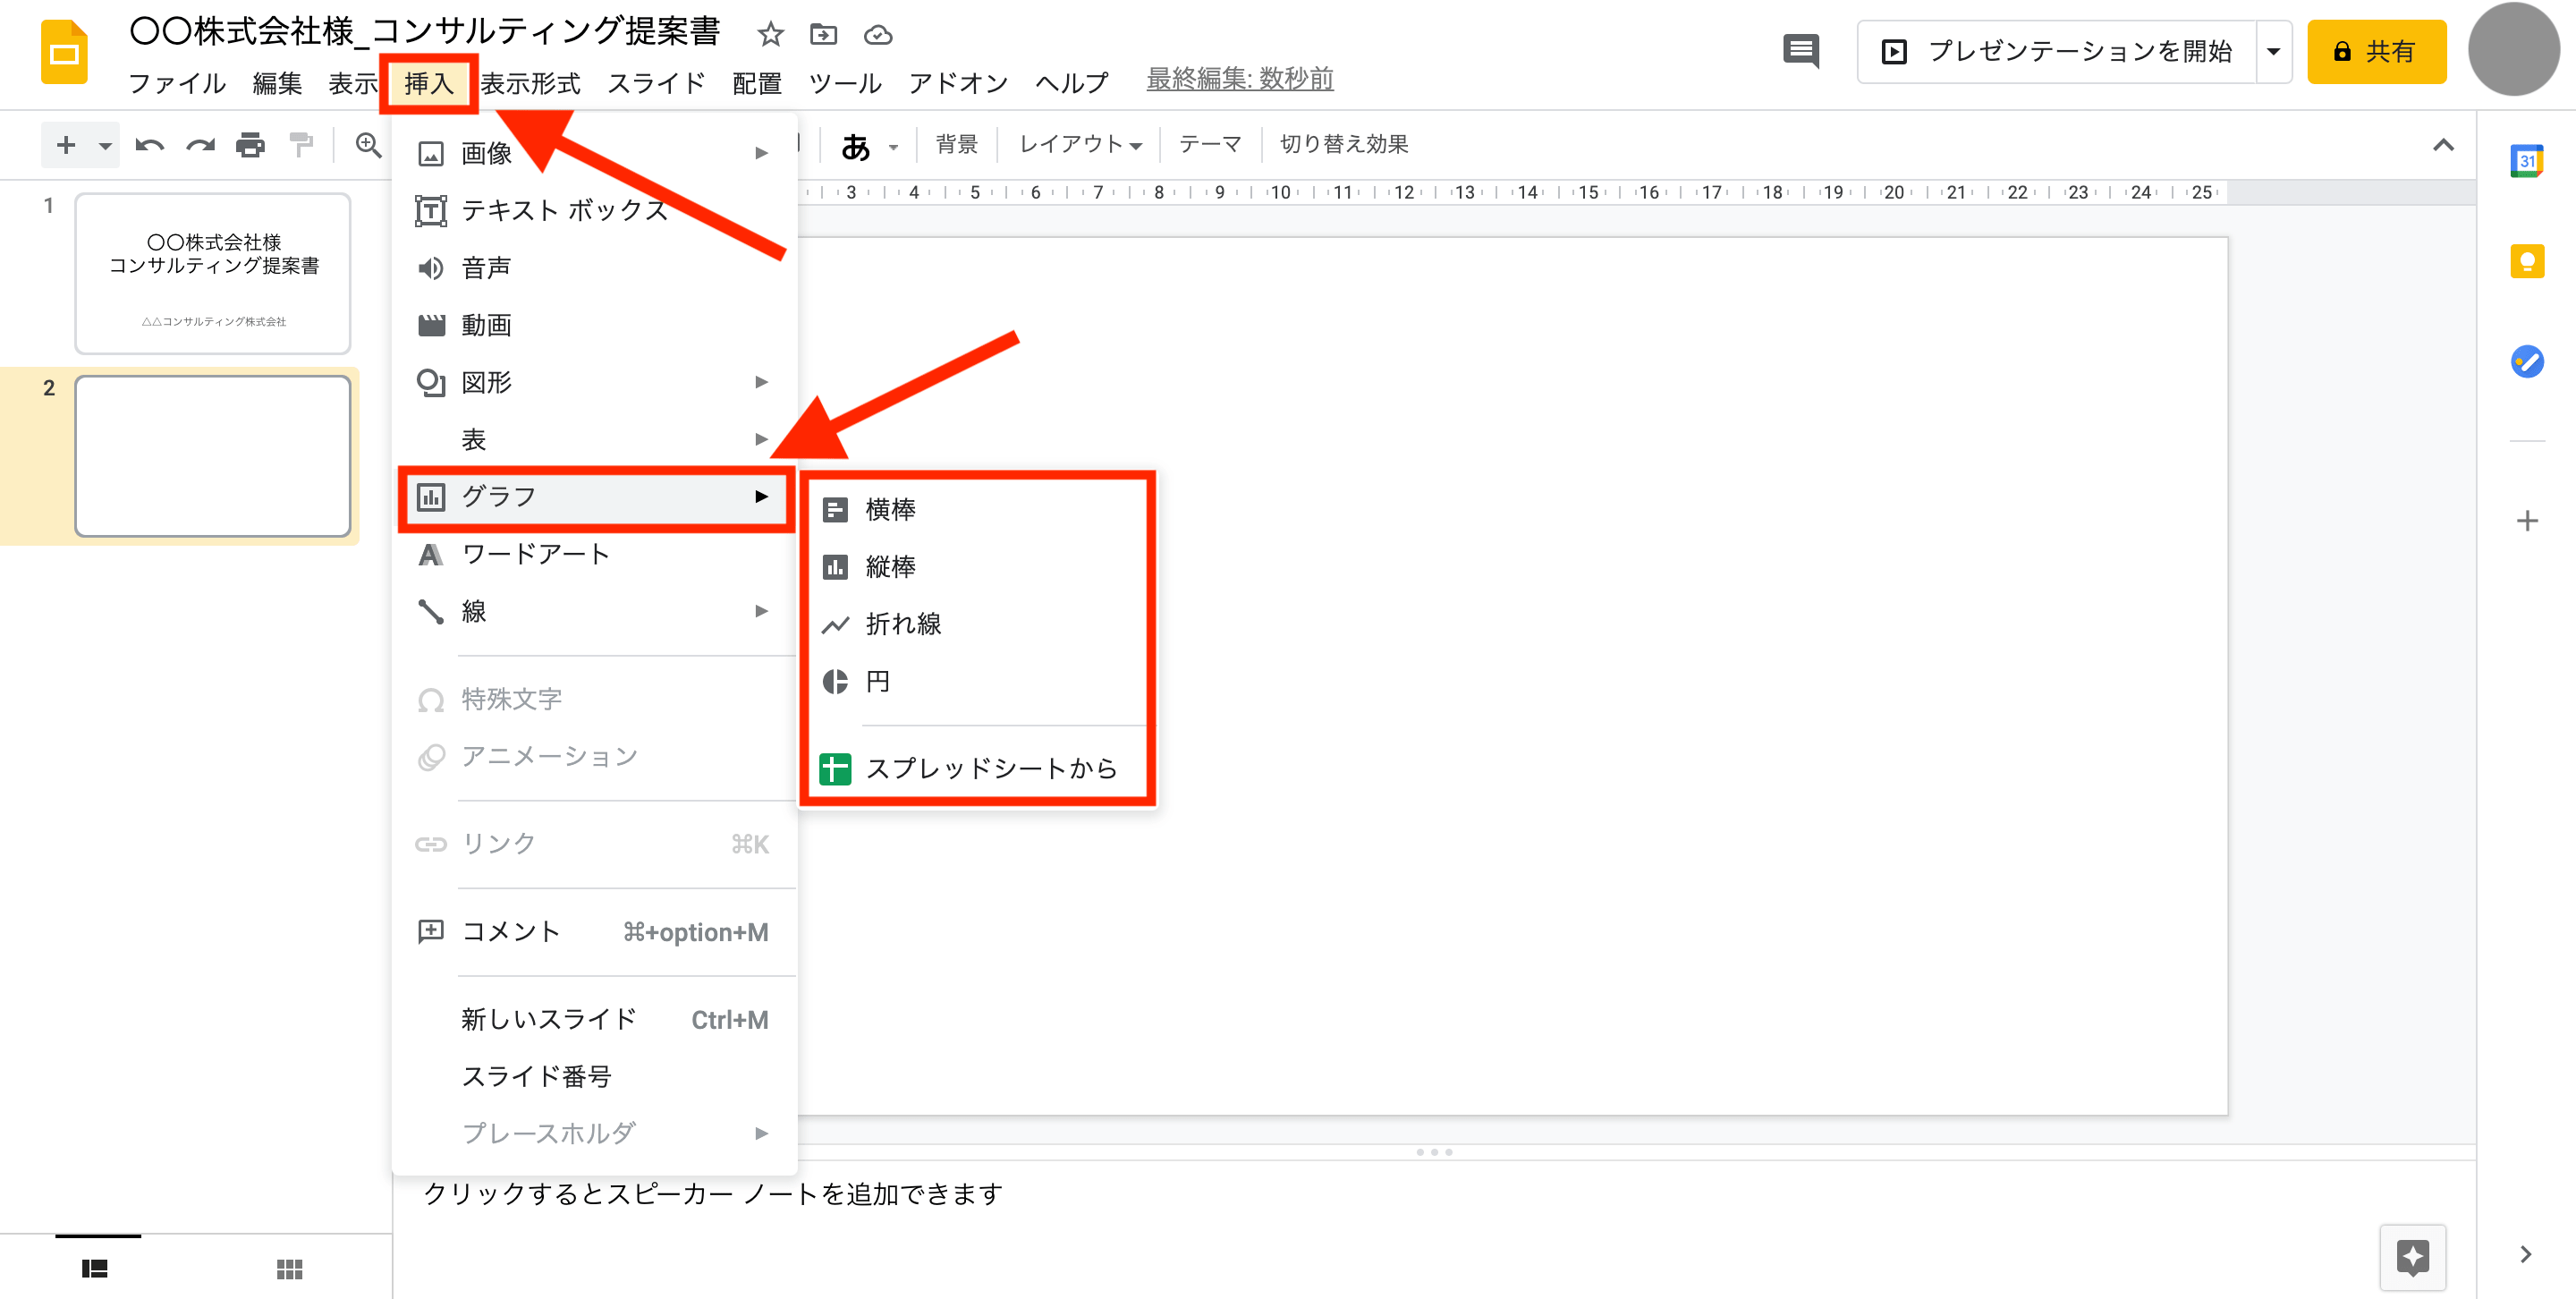Open the 編集 menu
2576x1299 pixels.
click(277, 83)
